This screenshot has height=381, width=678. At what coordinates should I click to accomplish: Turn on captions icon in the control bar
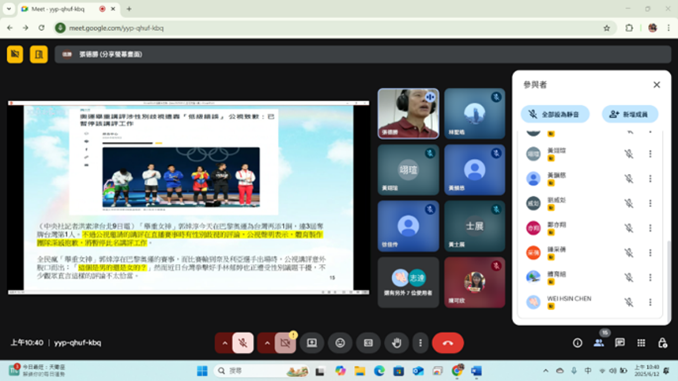tap(368, 343)
